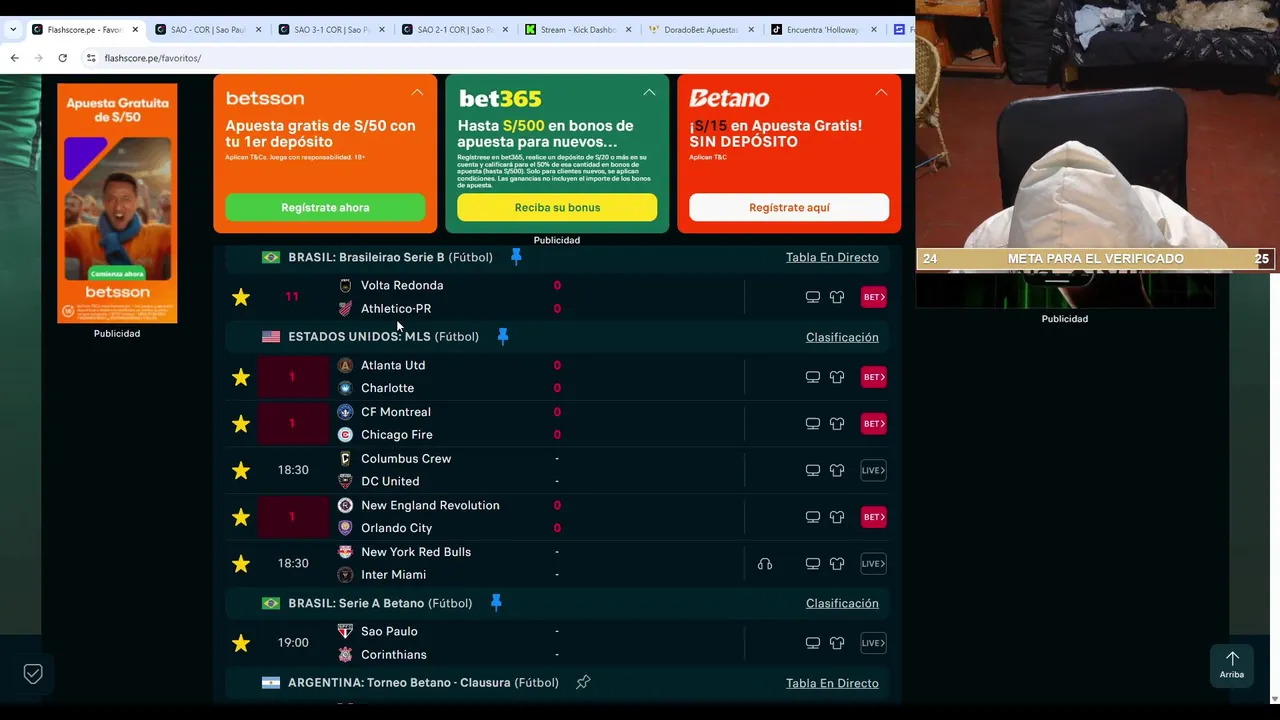Open TV icon for Columbus Crew match
Viewport: 1280px width, 720px height.
click(813, 470)
